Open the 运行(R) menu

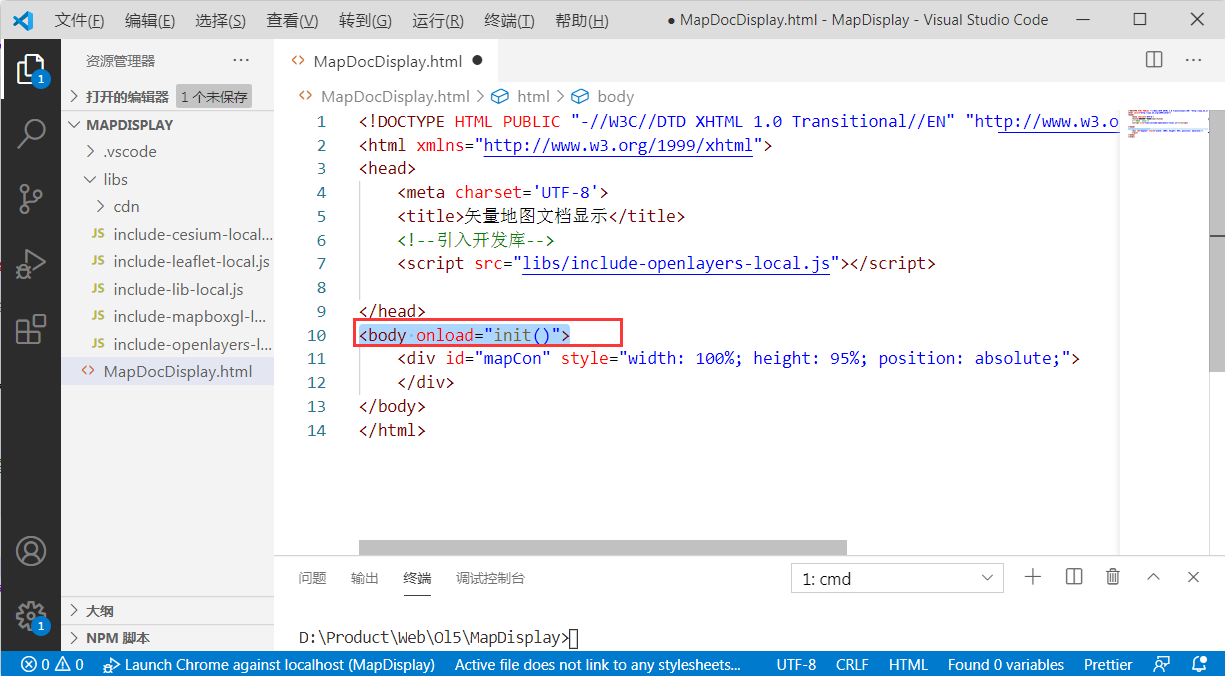tap(438, 20)
